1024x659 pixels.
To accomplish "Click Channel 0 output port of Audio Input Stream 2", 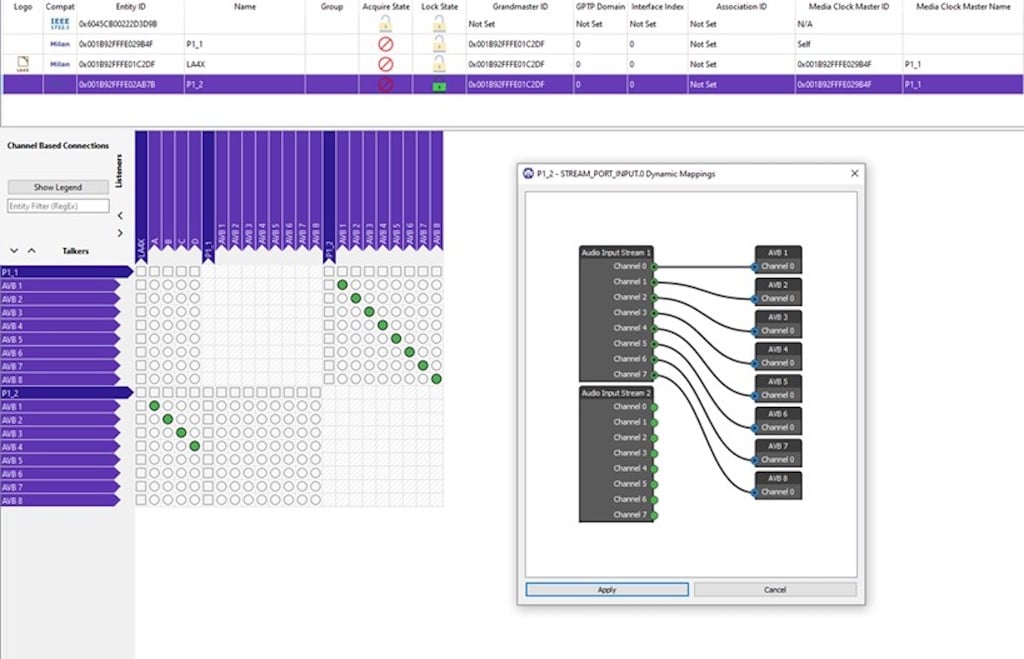I will click(654, 407).
